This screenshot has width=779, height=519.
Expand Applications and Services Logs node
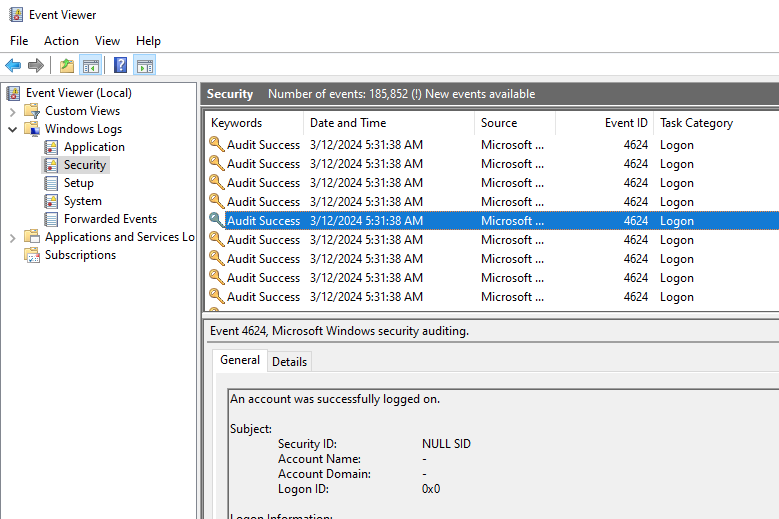13,237
